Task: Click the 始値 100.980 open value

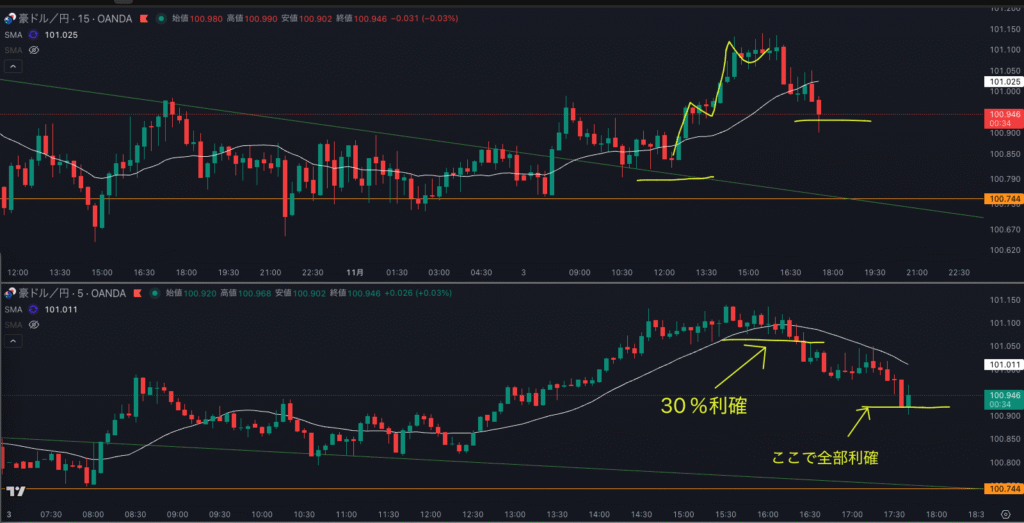Action: [x=197, y=19]
